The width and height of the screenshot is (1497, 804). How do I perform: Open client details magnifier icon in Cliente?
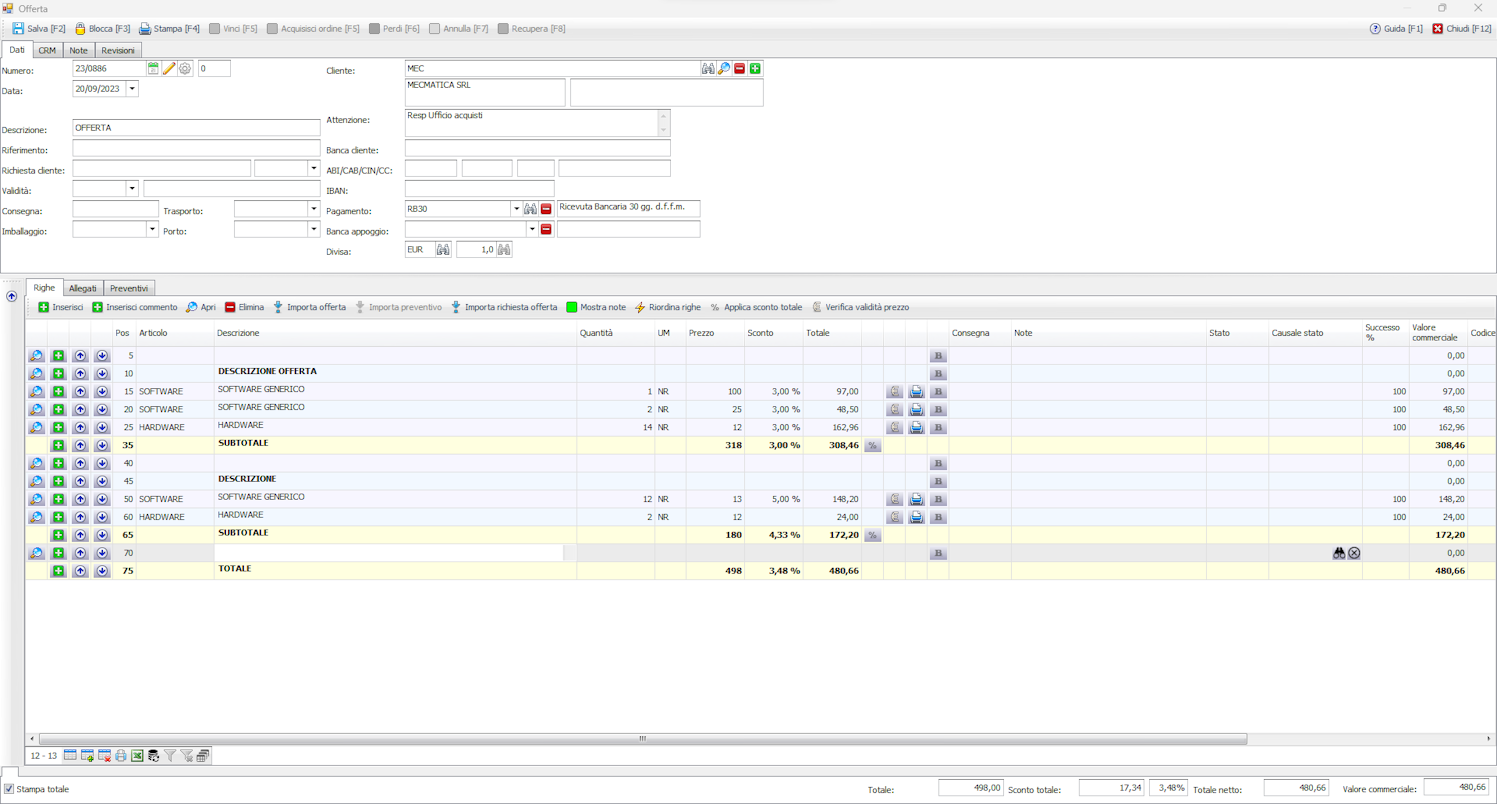pyautogui.click(x=724, y=69)
